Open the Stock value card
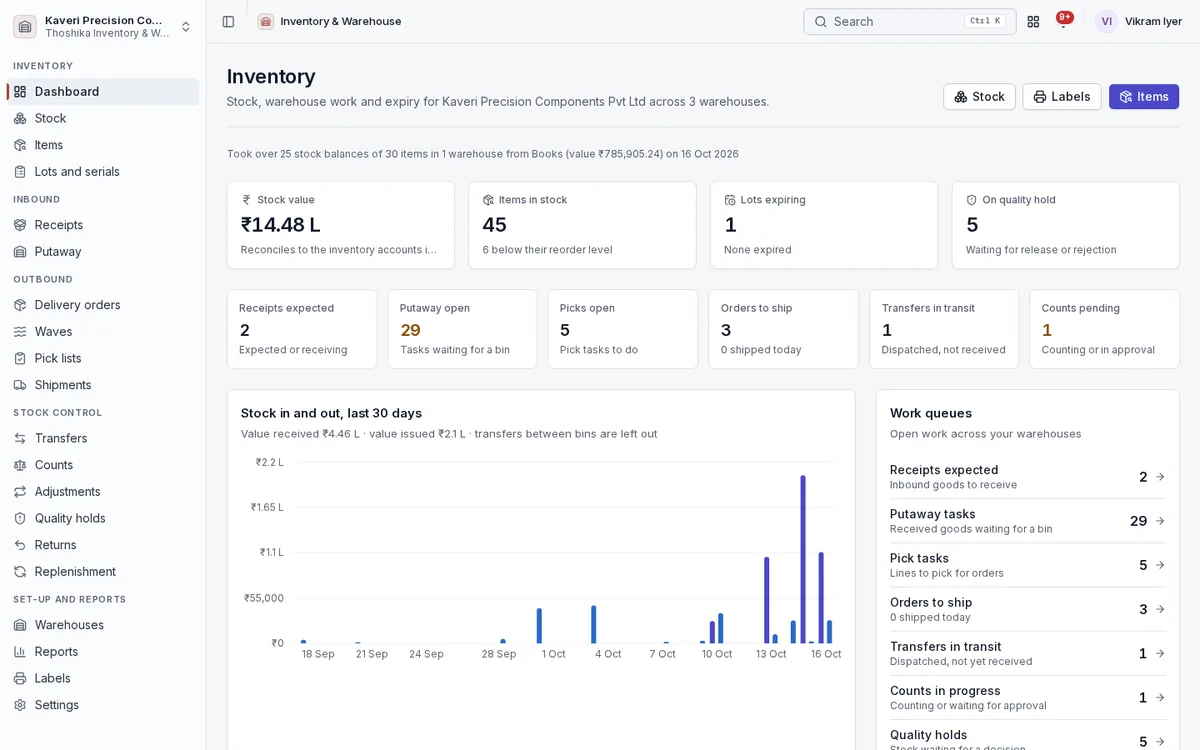This screenshot has height=750, width=1200. pos(340,225)
